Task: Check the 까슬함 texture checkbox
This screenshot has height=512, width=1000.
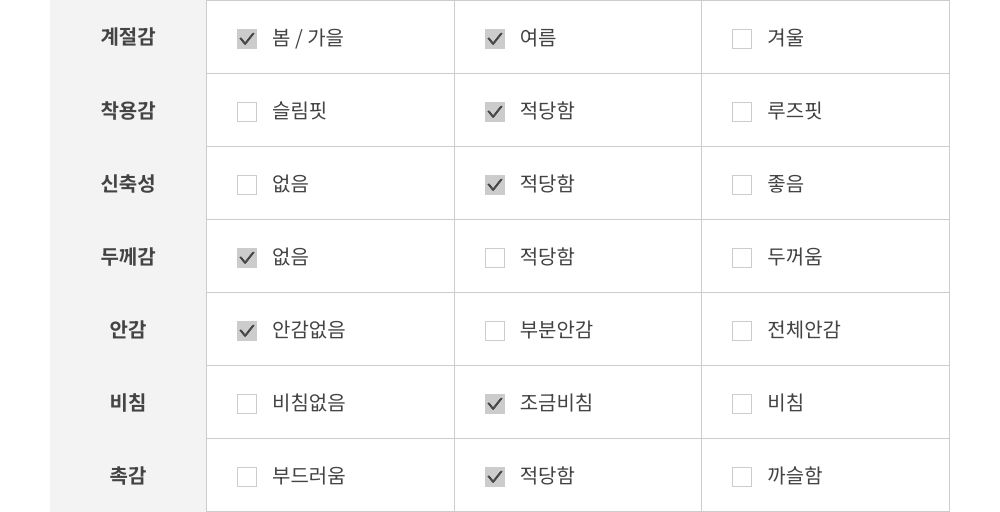Action: [x=742, y=477]
